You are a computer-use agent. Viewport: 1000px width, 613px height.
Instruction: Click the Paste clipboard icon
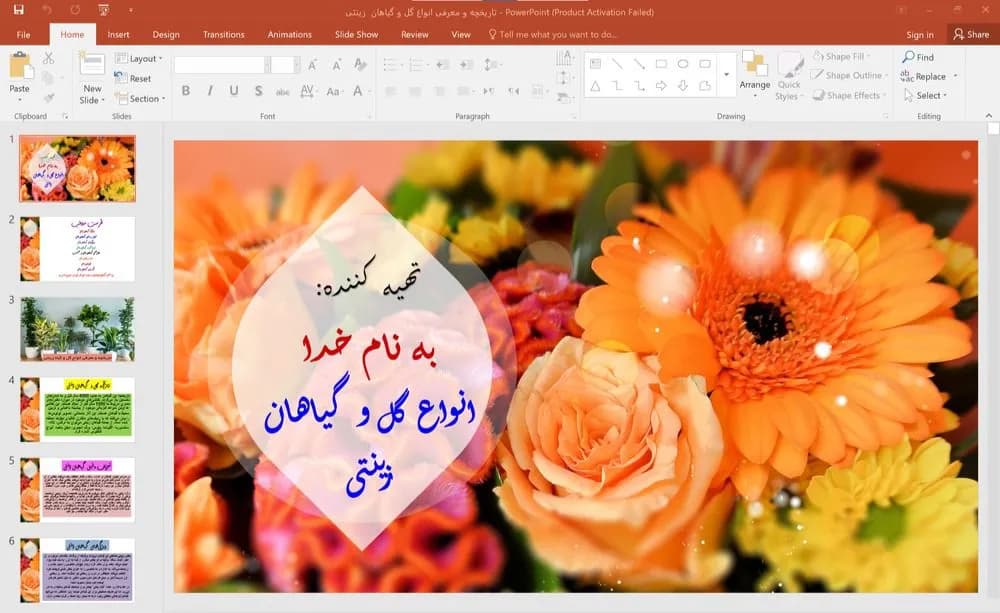20,66
